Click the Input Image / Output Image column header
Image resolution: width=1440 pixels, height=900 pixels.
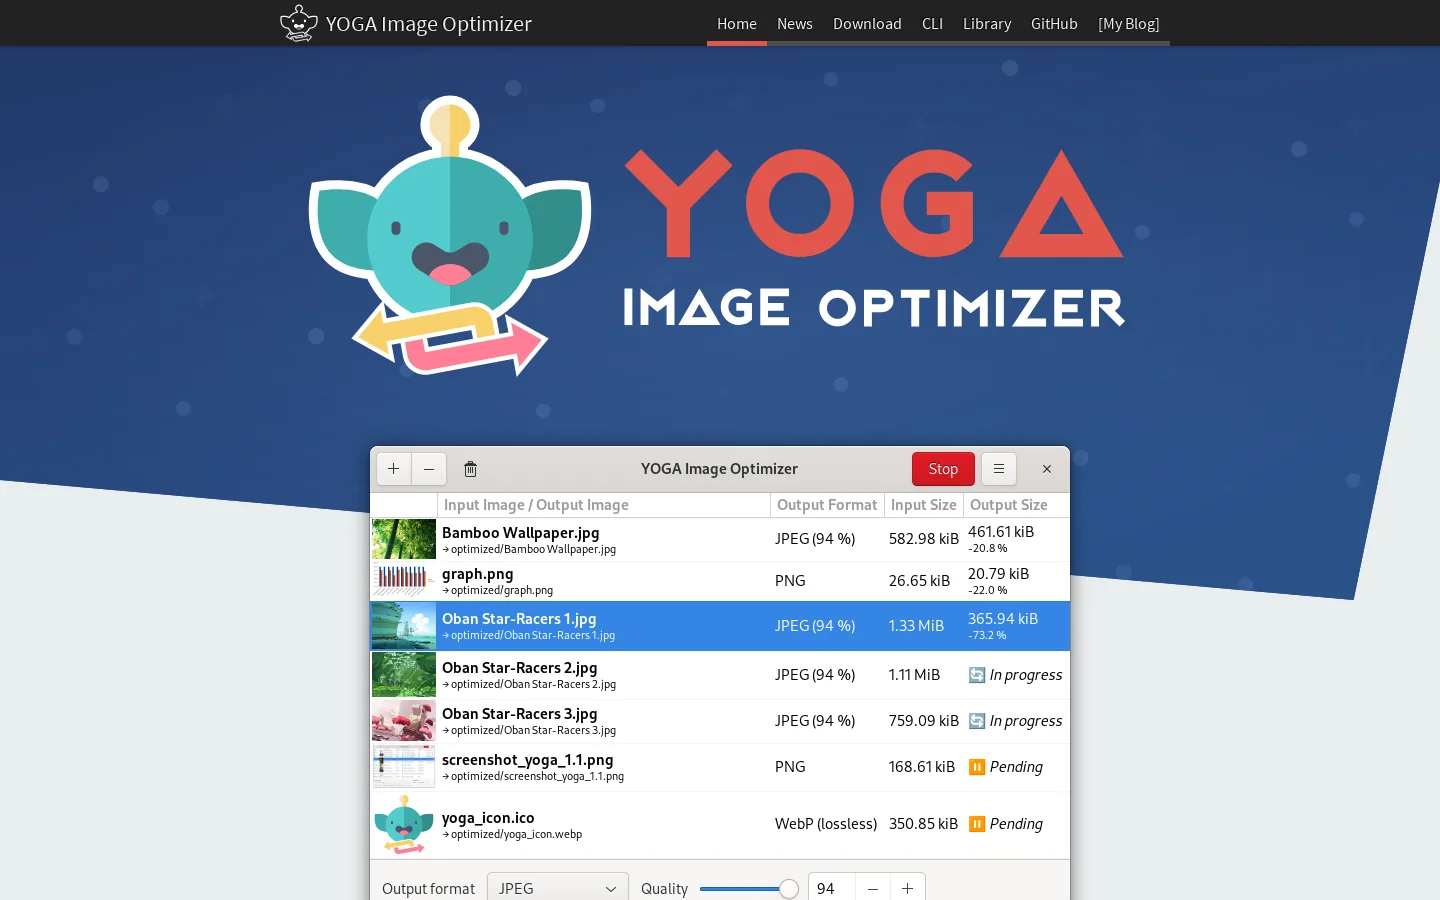[604, 505]
